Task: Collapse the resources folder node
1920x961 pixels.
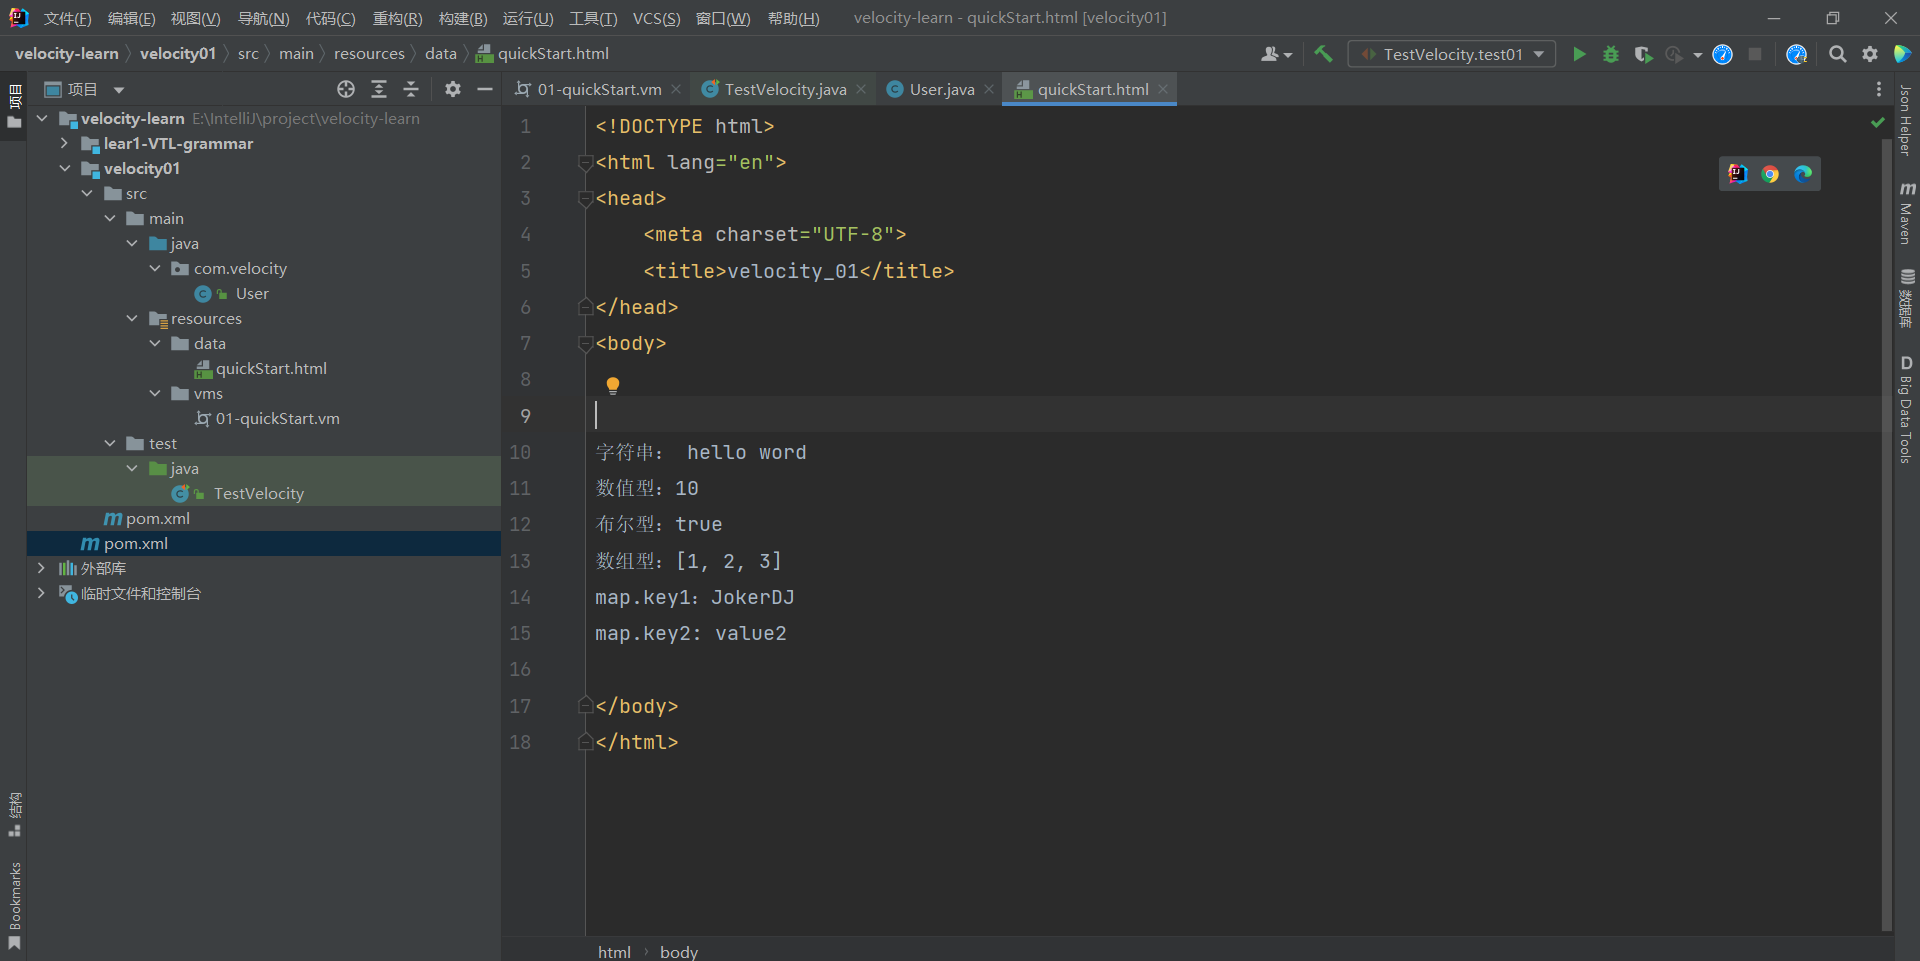Action: coord(132,318)
